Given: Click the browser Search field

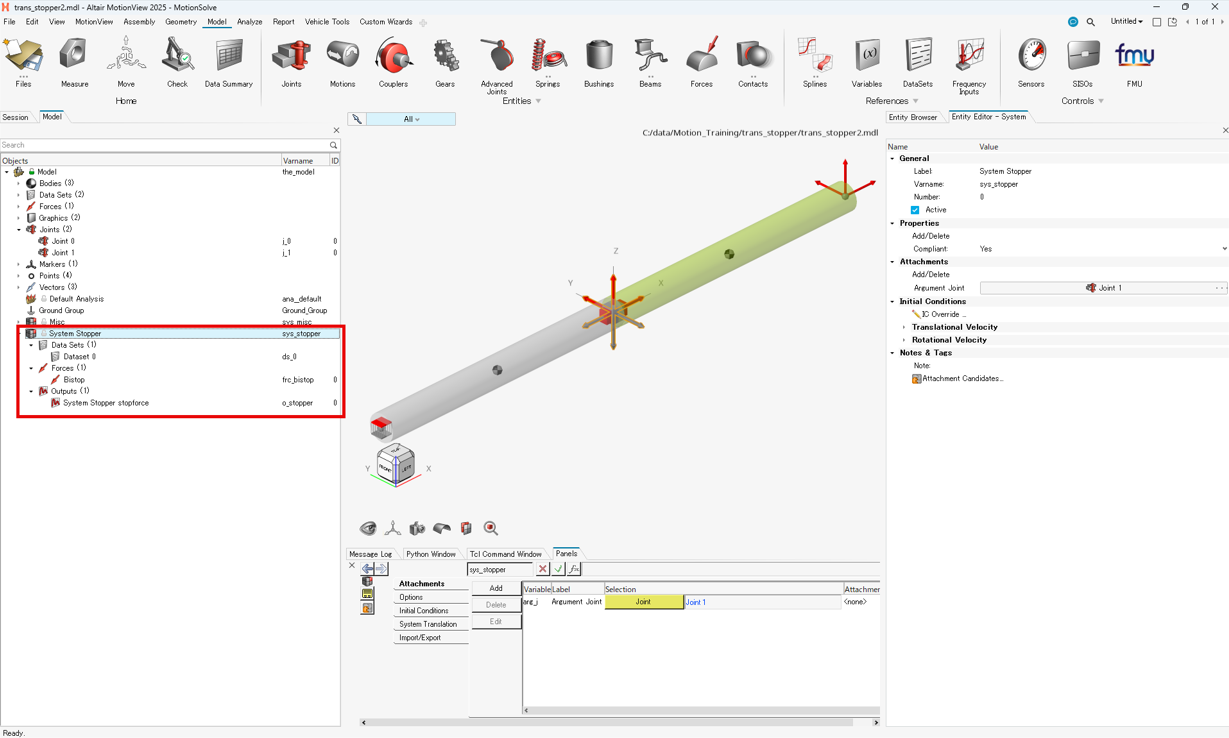Looking at the screenshot, I should click(164, 146).
